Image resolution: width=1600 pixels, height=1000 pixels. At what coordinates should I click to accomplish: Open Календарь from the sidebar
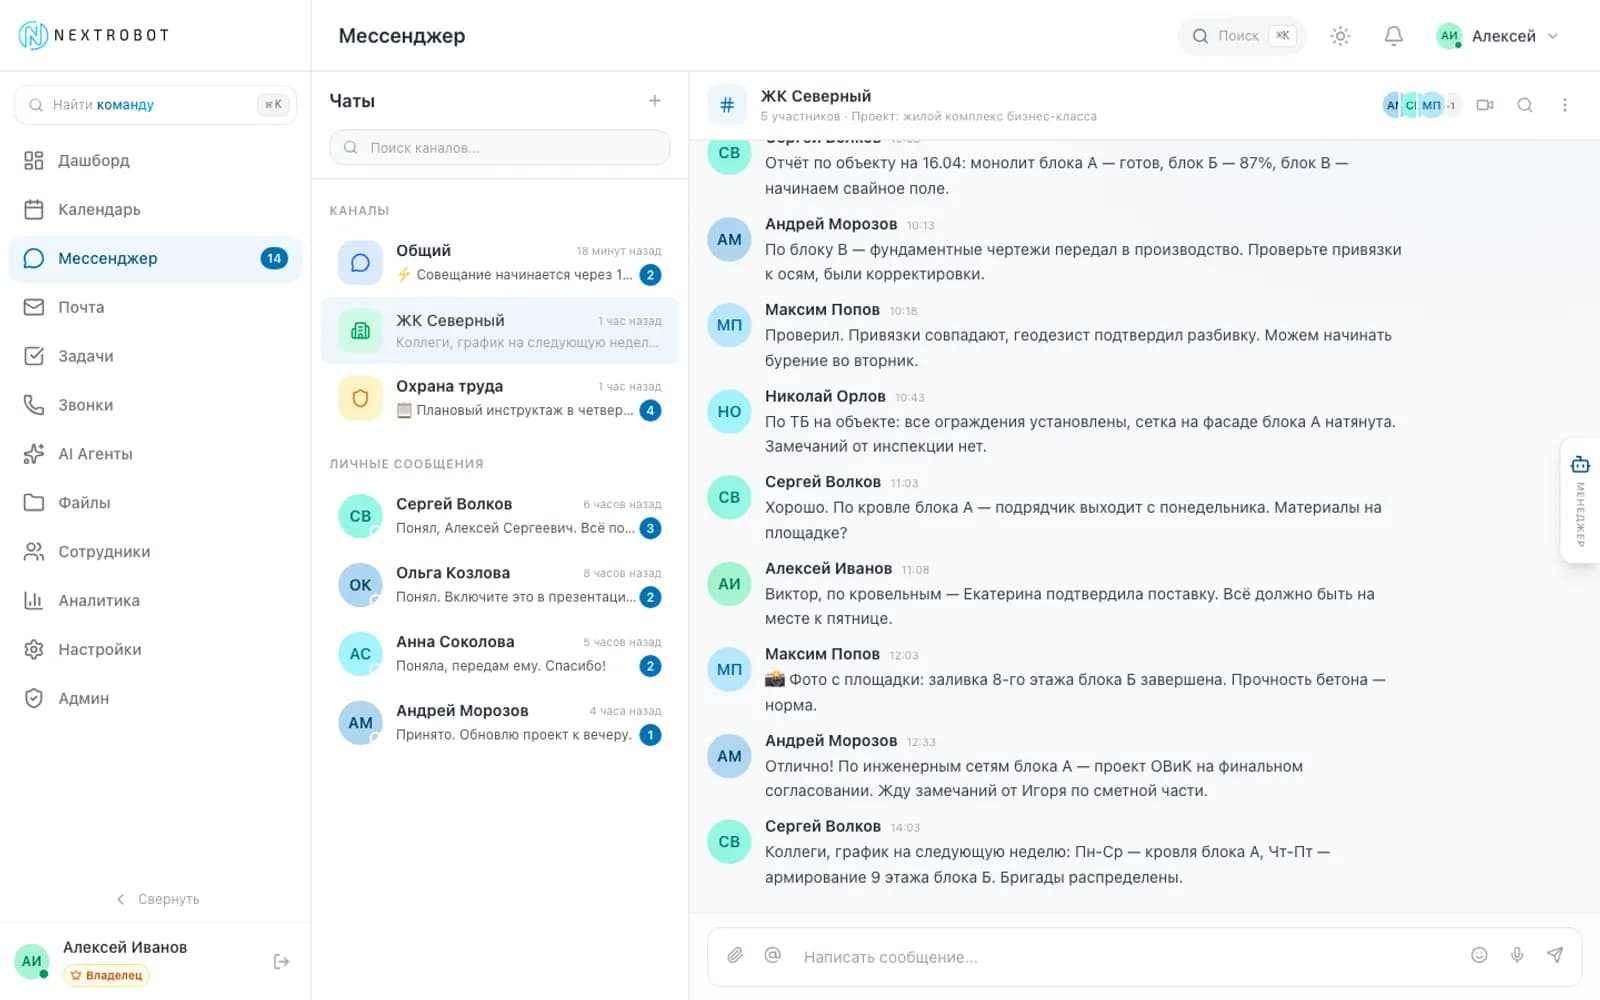pyautogui.click(x=155, y=210)
